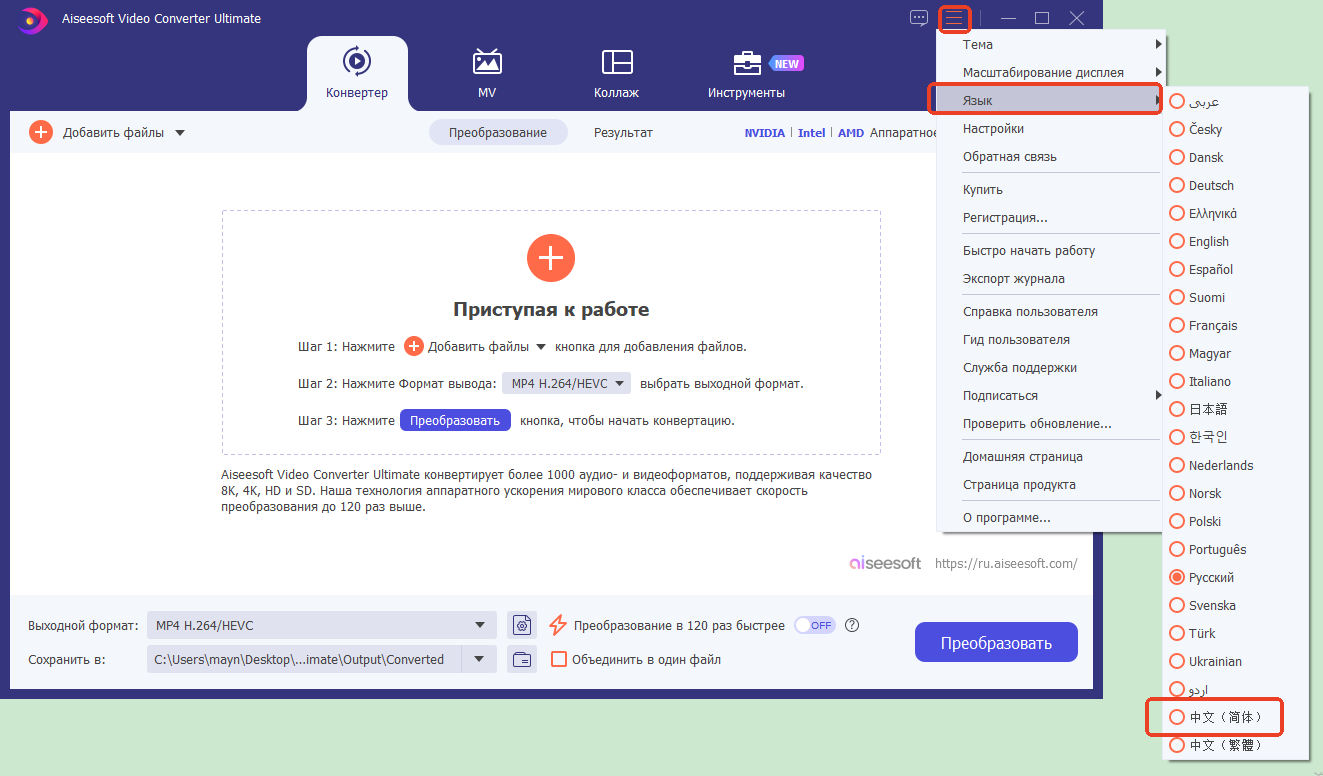Click the red Add Files plus icon
Viewport: 1323px width, 776px height.
(x=40, y=131)
